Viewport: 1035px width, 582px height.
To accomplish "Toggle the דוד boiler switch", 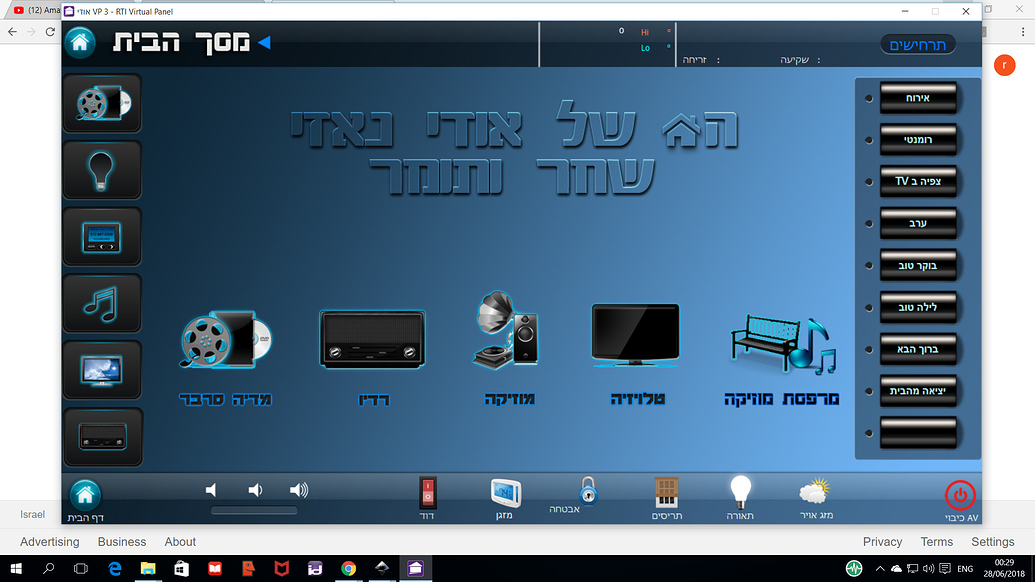I will (x=427, y=492).
